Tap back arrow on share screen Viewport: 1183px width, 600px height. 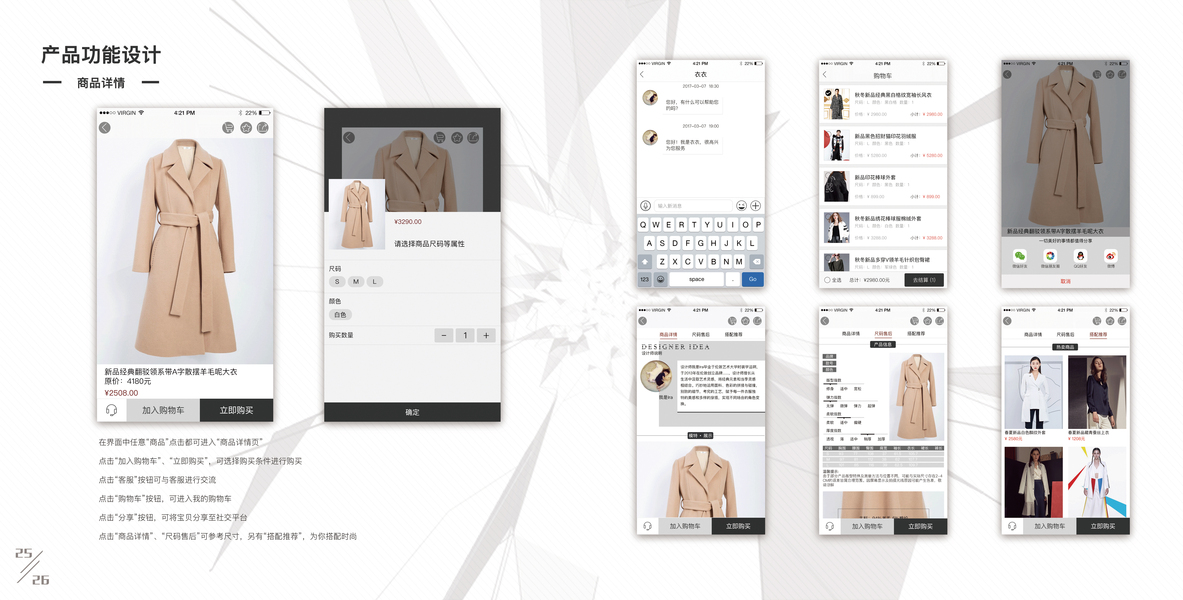[x=1007, y=75]
